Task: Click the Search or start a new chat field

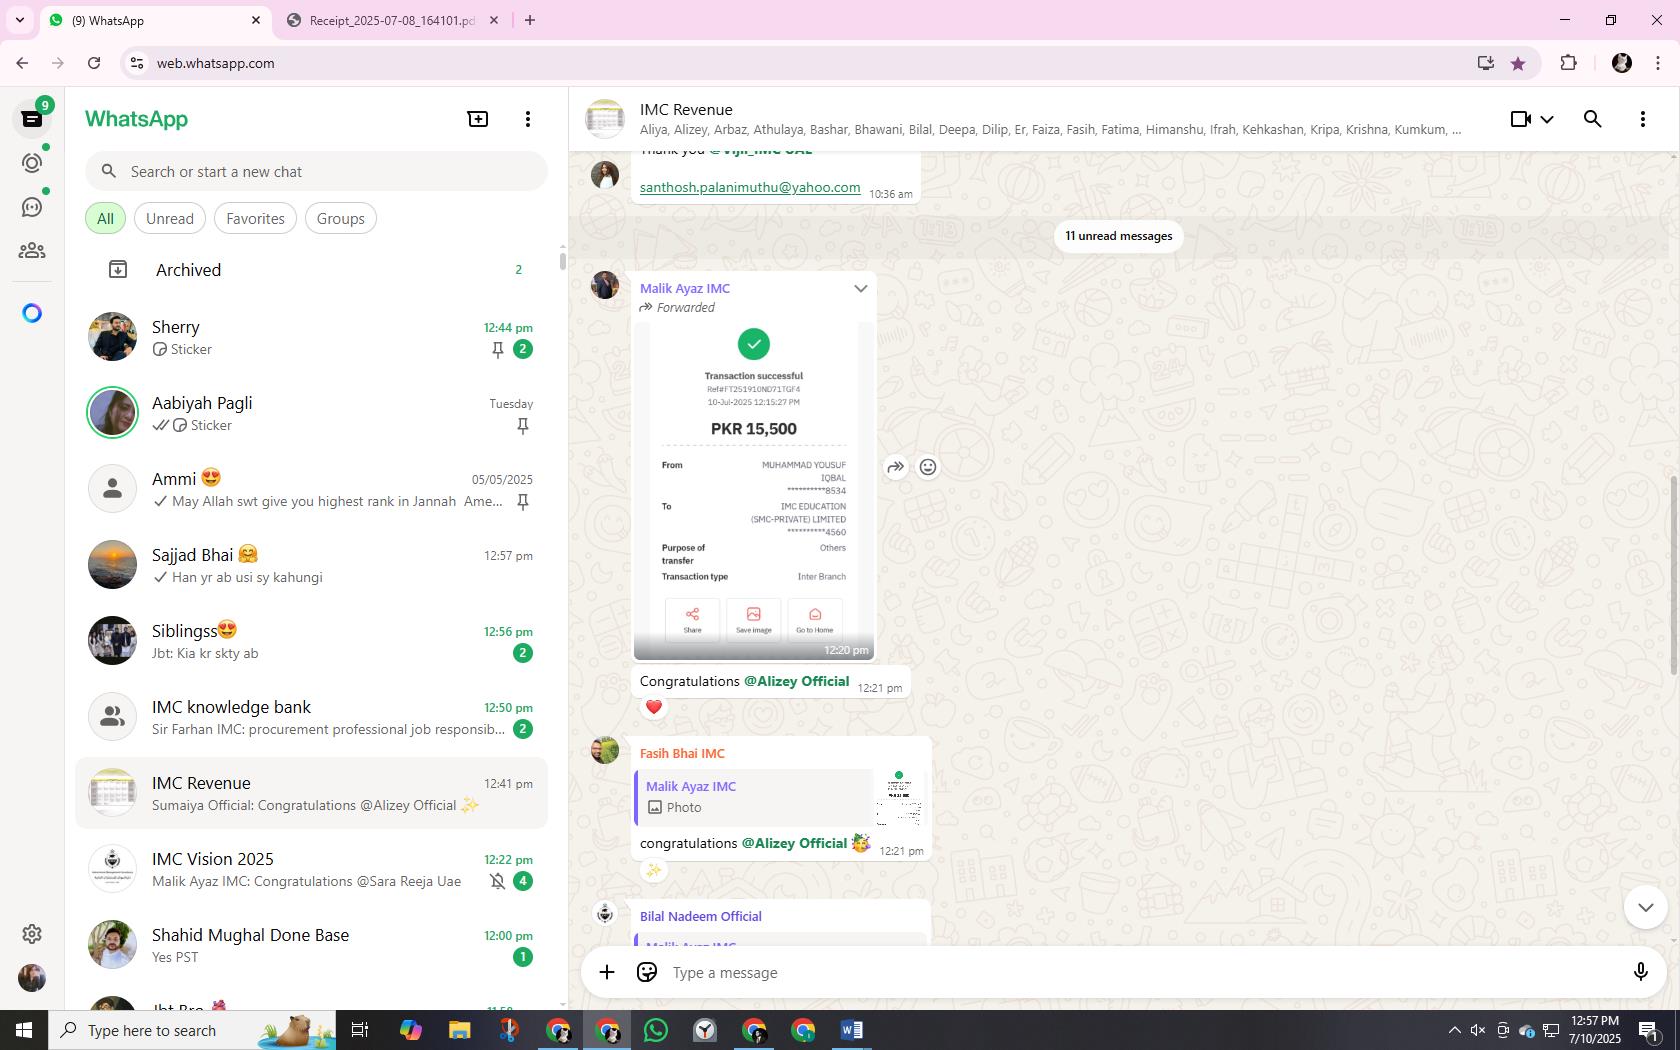Action: (x=316, y=172)
